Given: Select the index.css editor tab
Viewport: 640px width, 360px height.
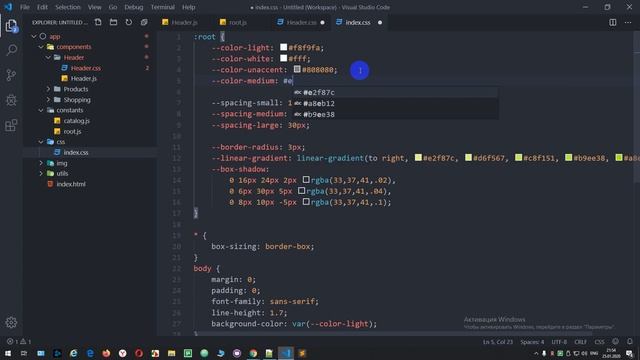Looking at the screenshot, I should [358, 22].
